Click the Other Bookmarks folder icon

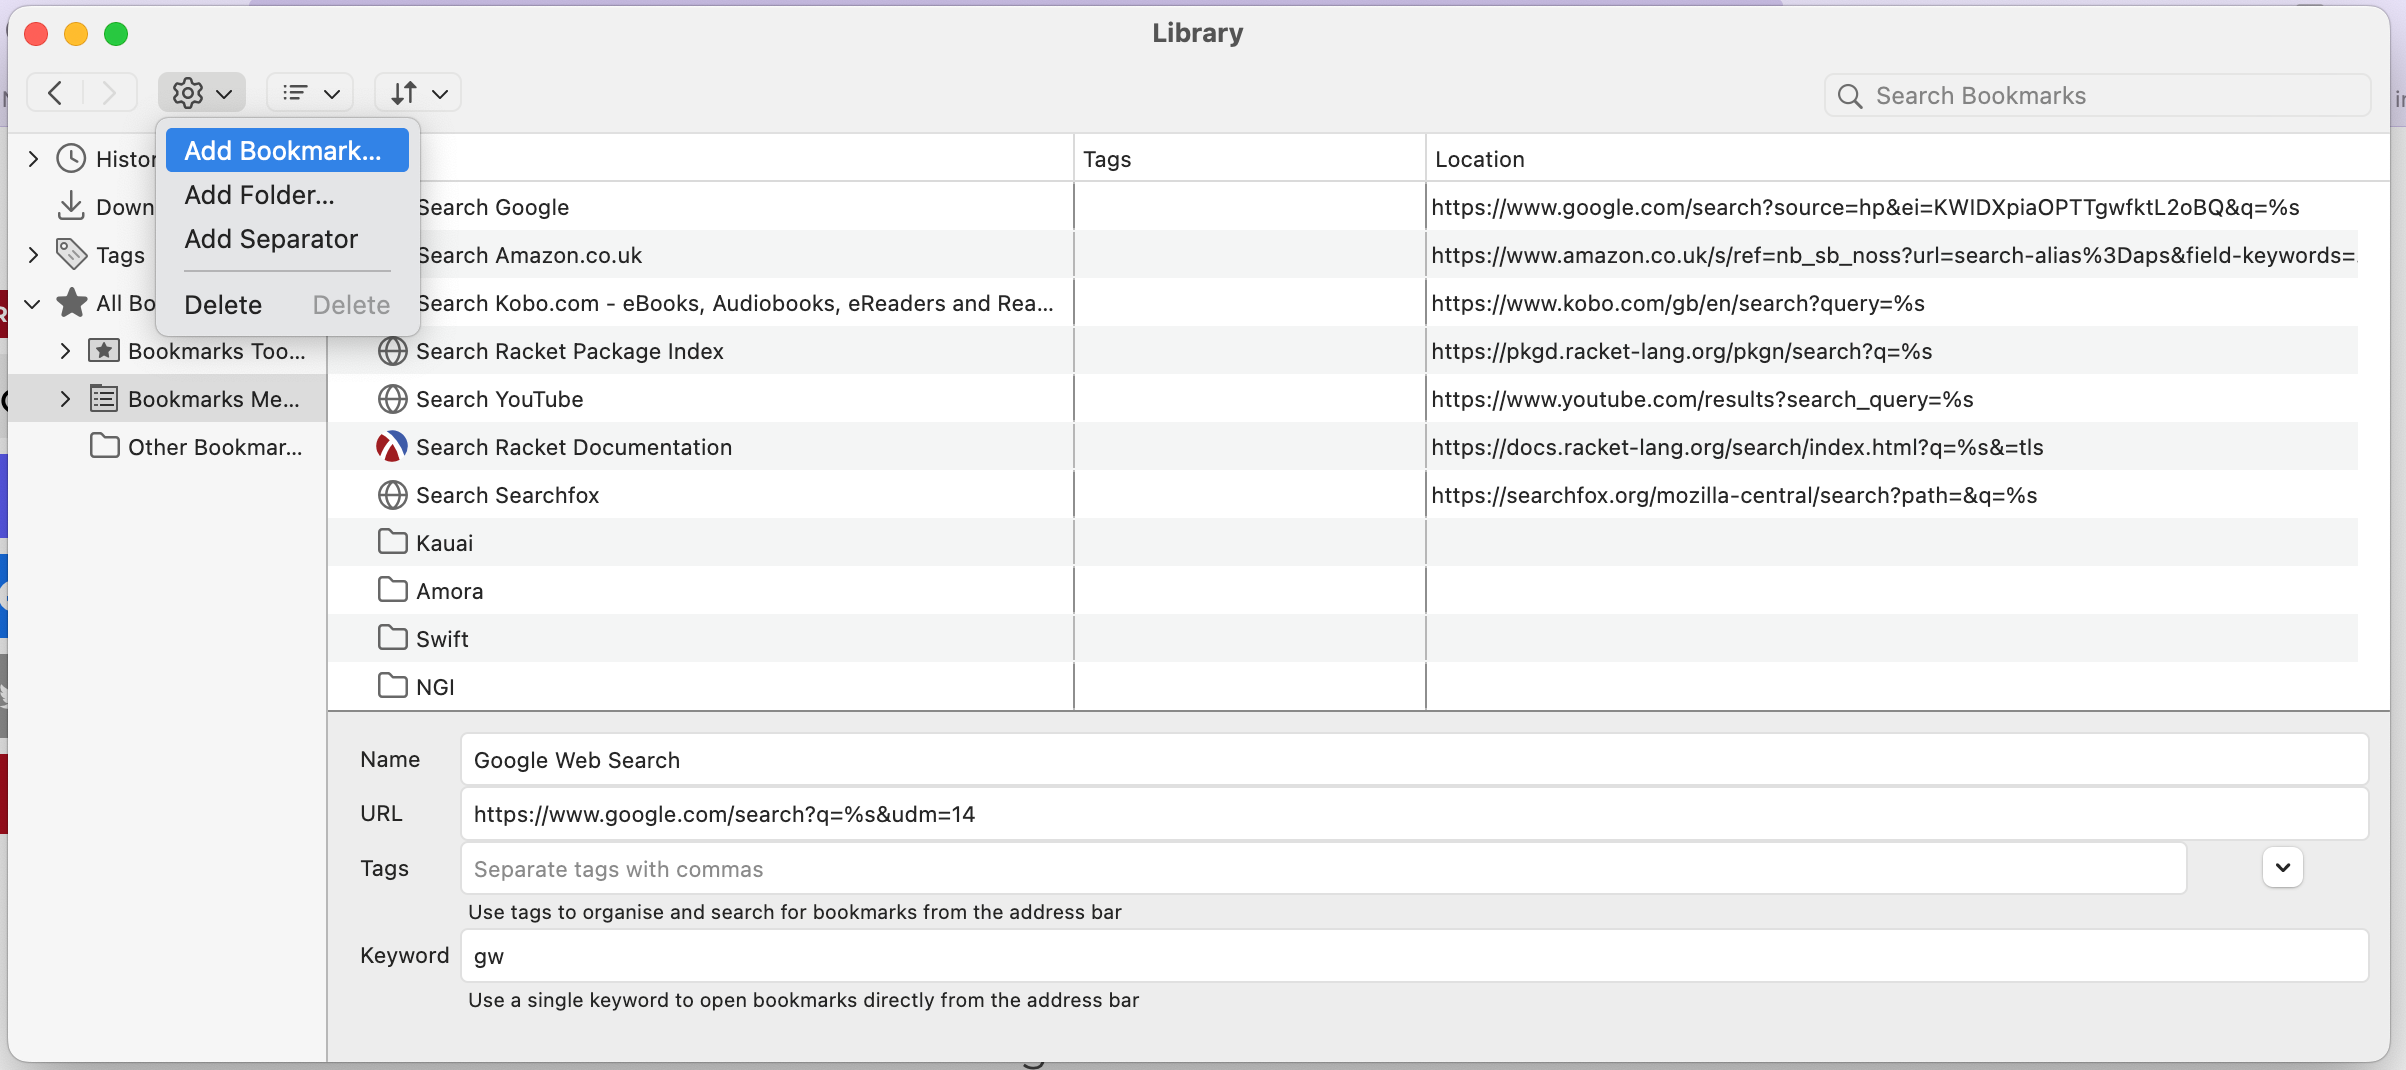click(x=104, y=446)
